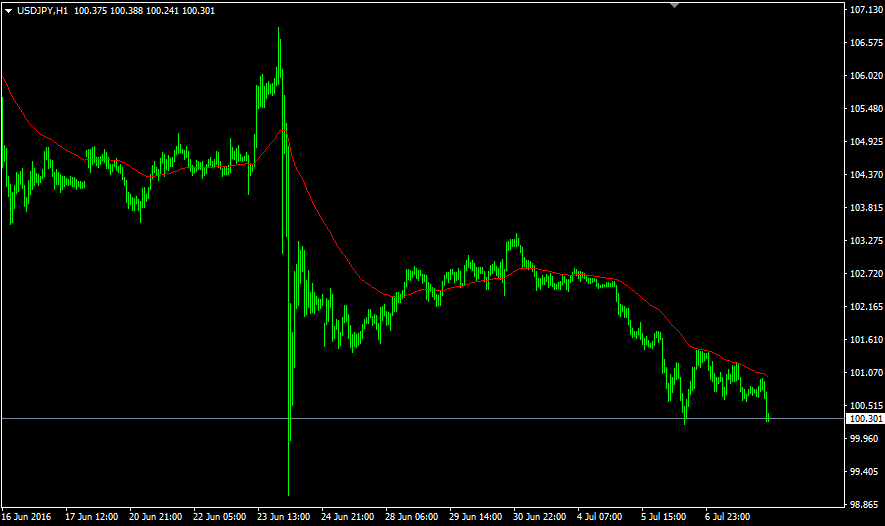885x526 pixels.
Task: Click the price scale value 106.020
Action: pyautogui.click(x=866, y=76)
